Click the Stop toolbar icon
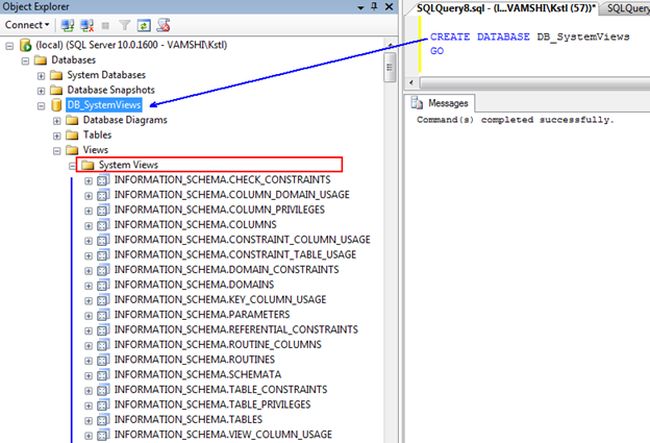 (105, 26)
